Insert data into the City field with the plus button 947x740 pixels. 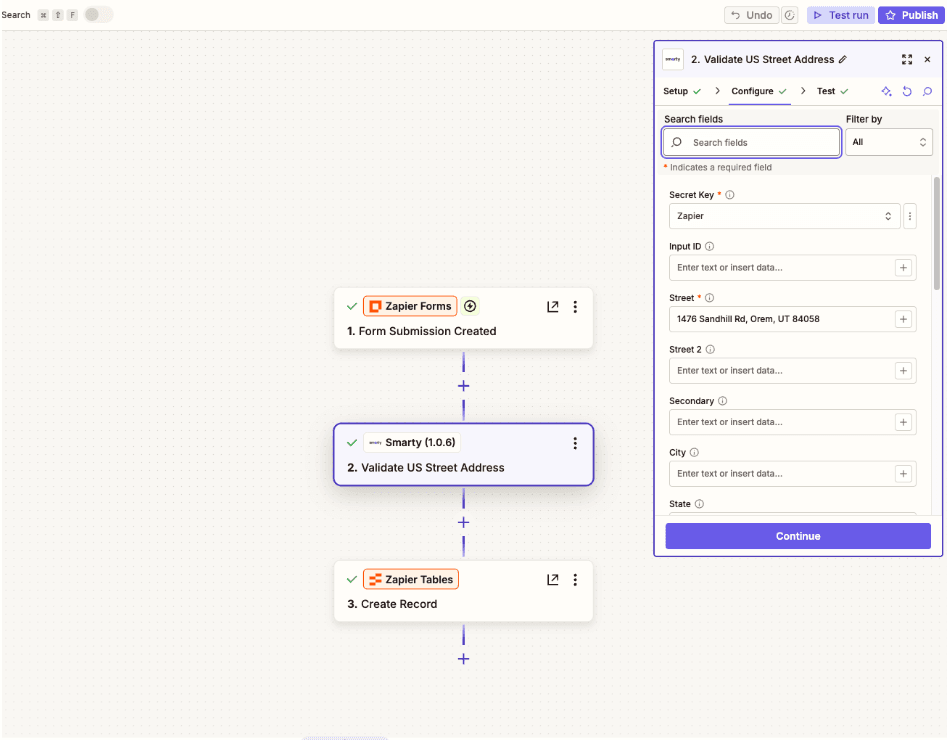coord(903,474)
